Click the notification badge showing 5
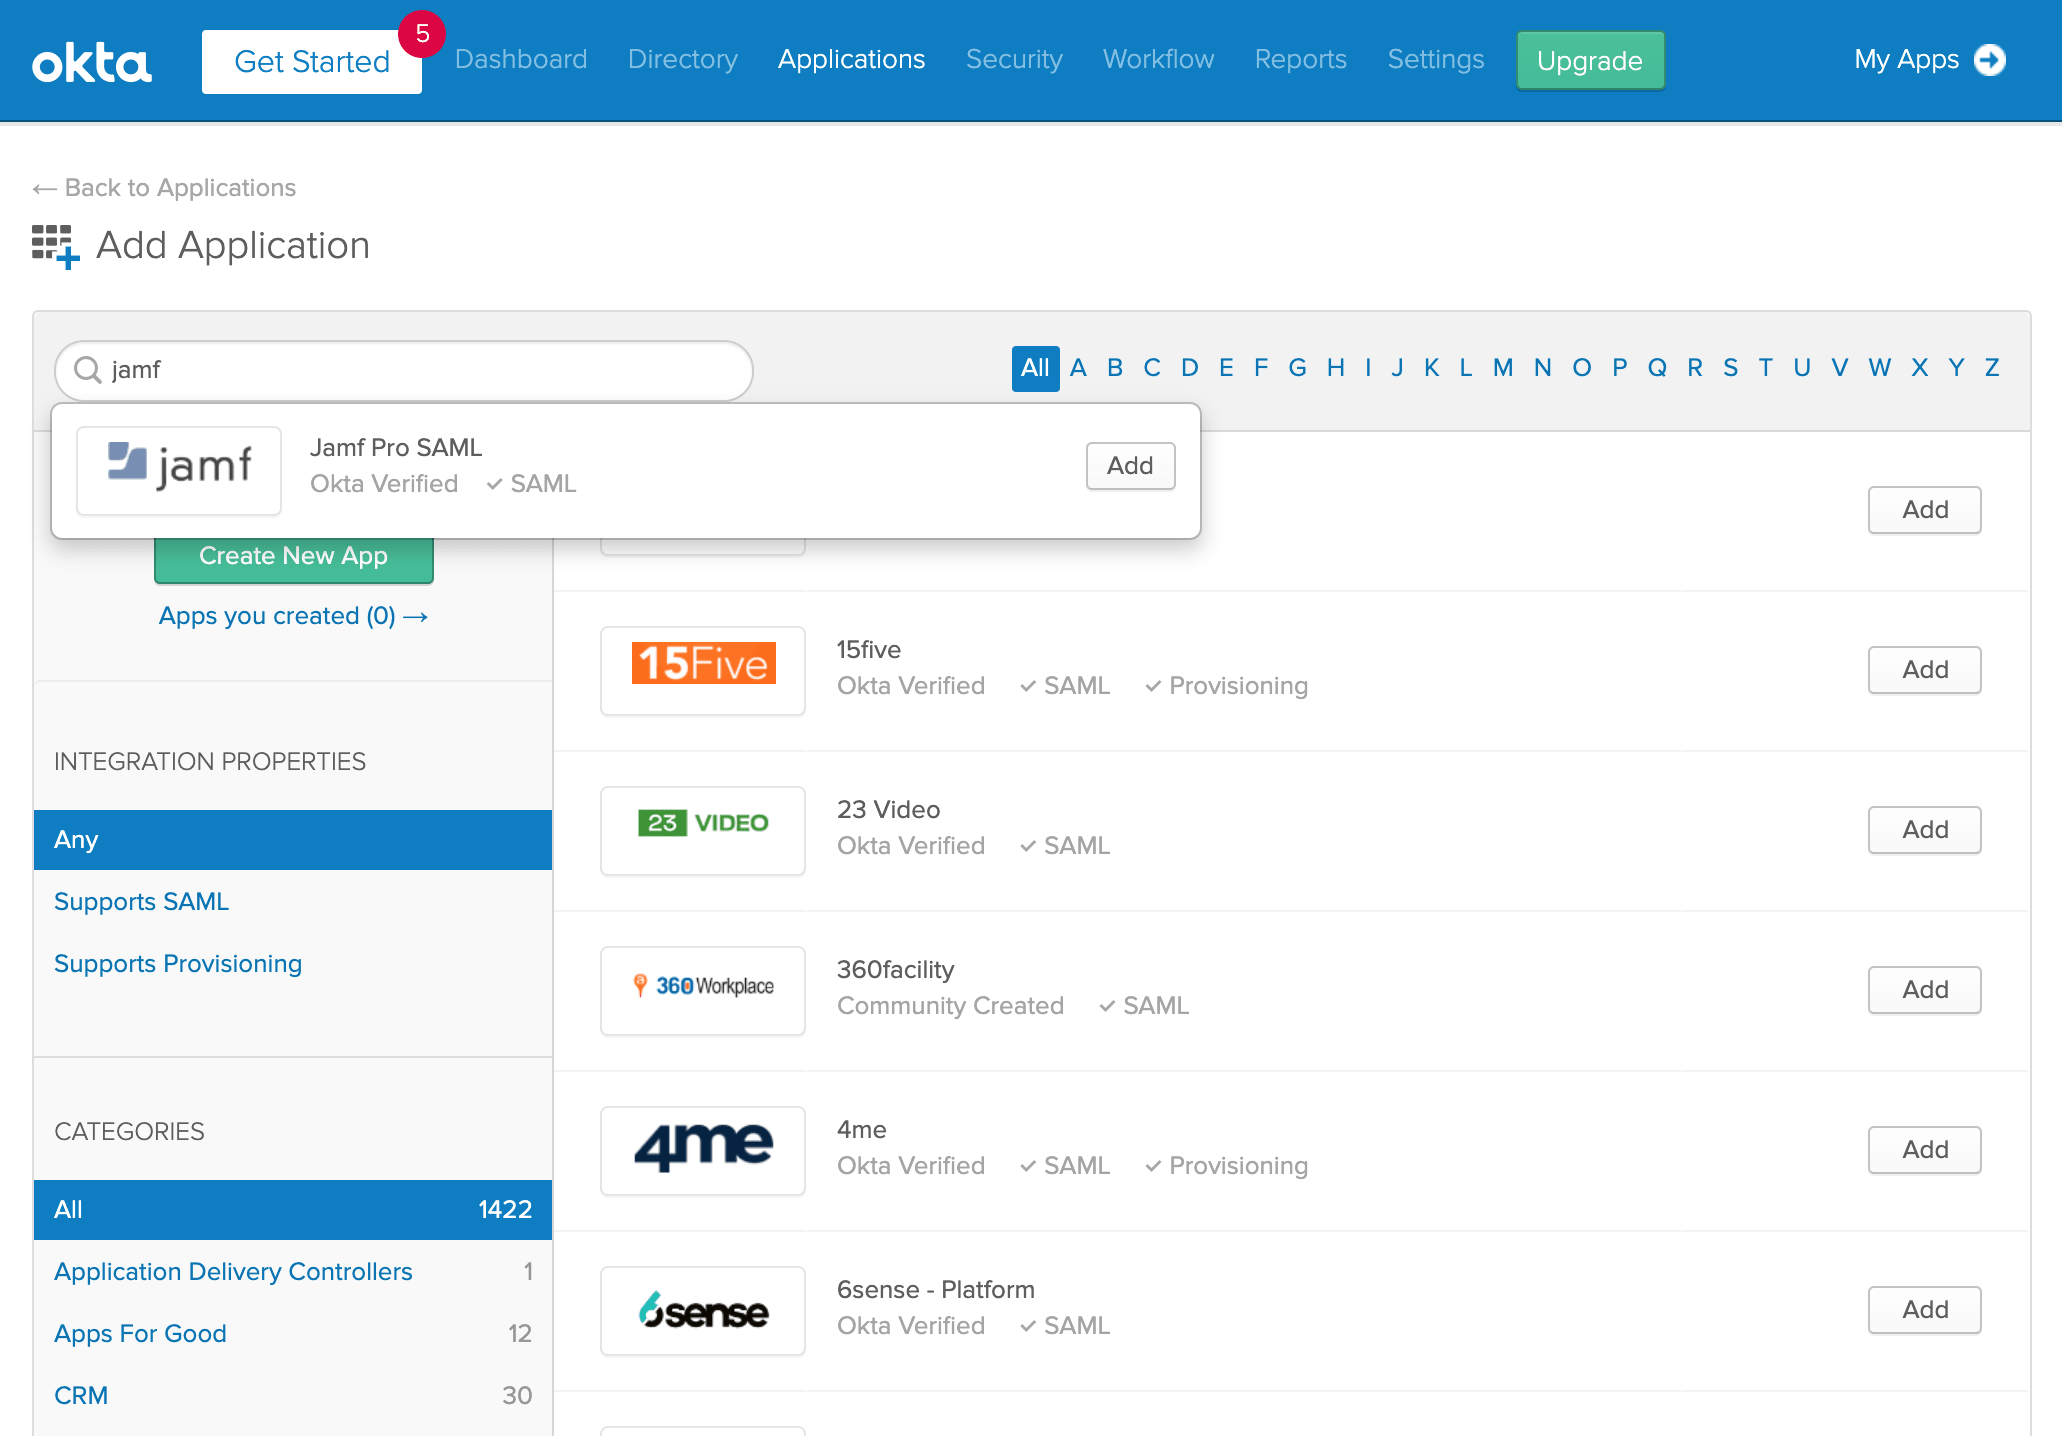Screen dimensions: 2062x1436 coord(422,34)
